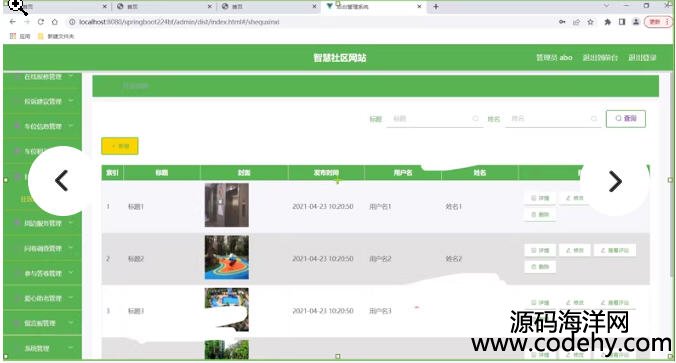
Task: Open the browser profile avatar icon
Action: (x=636, y=22)
